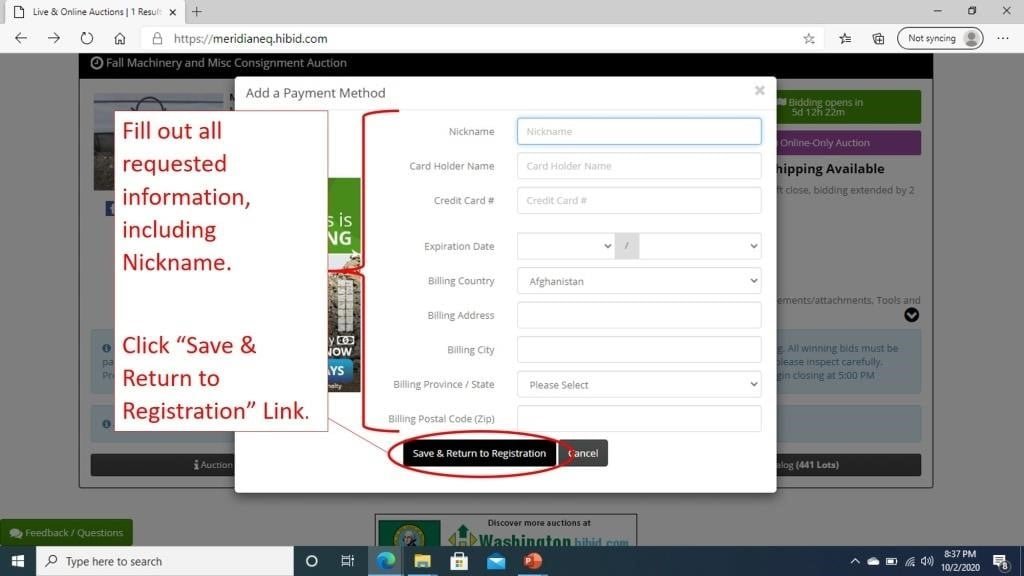Open the Collections icon in toolbar
This screenshot has width=1024, height=576.
click(x=878, y=39)
